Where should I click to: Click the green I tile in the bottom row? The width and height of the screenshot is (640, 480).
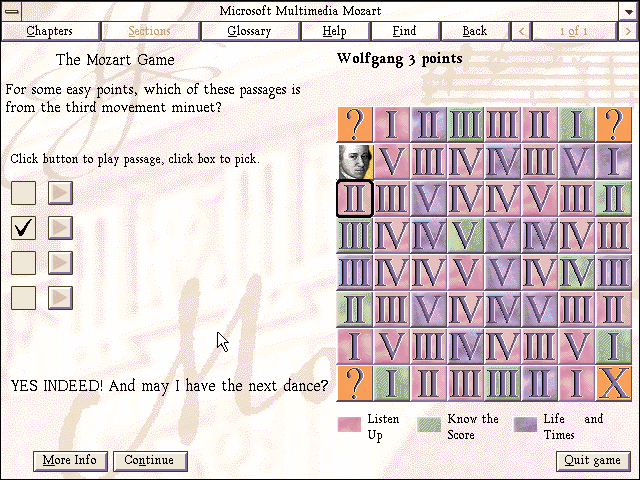coord(391,383)
